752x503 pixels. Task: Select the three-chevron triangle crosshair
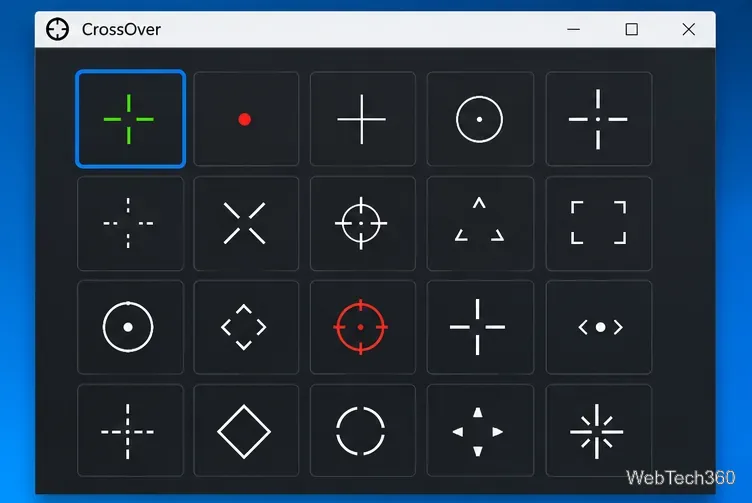480,223
